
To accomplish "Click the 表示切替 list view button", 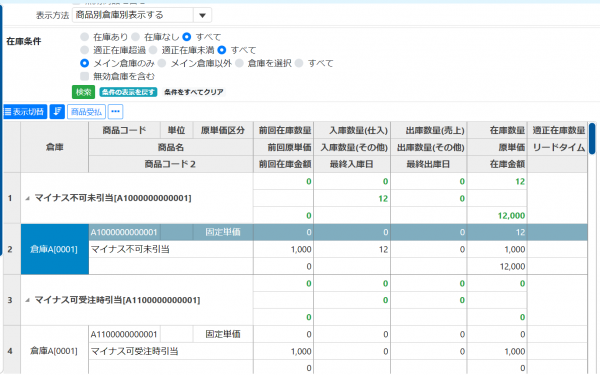I will pos(25,112).
